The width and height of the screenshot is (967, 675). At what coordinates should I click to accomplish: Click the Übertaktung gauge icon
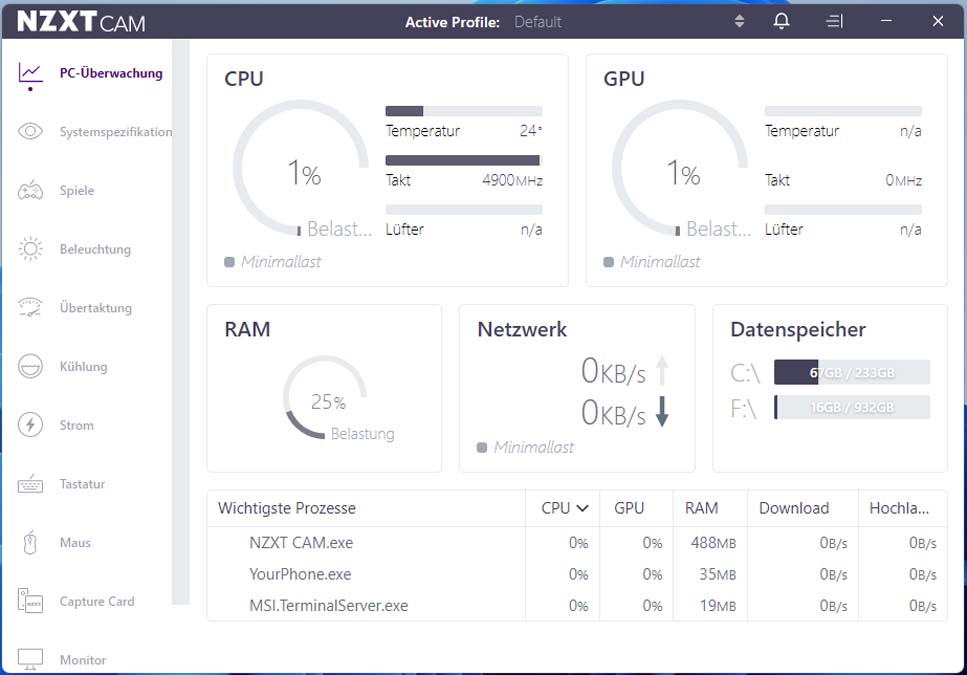(x=30, y=308)
